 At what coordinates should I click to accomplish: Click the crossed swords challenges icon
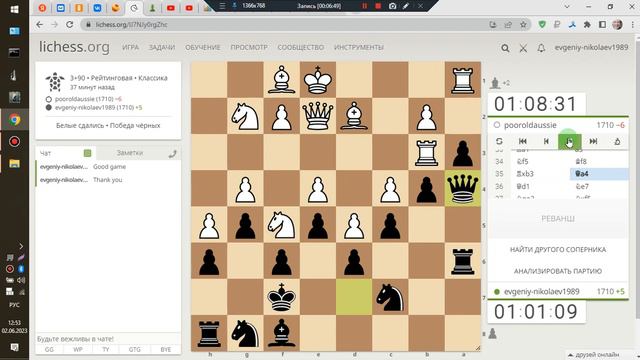click(523, 48)
